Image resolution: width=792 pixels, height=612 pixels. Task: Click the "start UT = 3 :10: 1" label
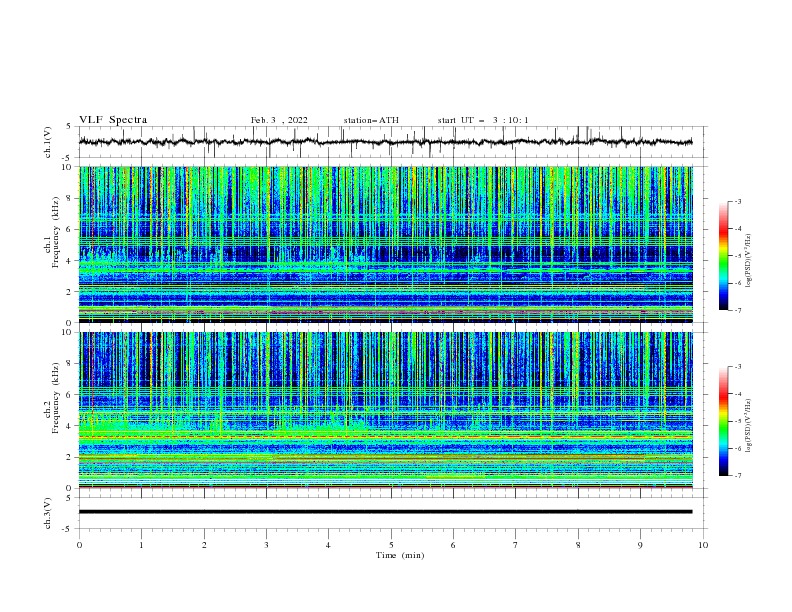(x=483, y=120)
